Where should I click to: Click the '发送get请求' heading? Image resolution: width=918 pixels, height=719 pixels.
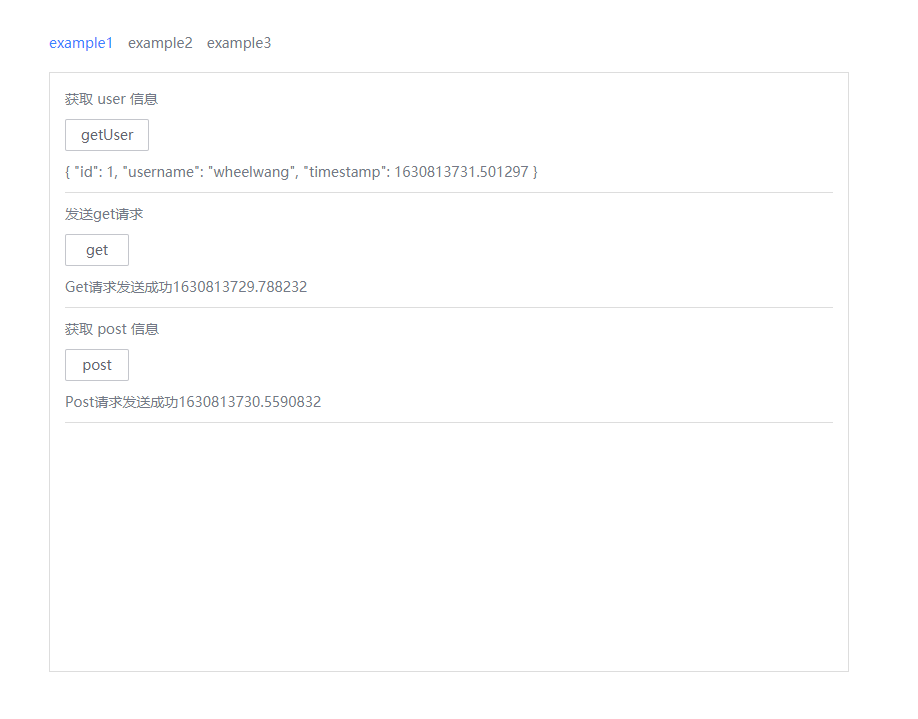(x=104, y=214)
